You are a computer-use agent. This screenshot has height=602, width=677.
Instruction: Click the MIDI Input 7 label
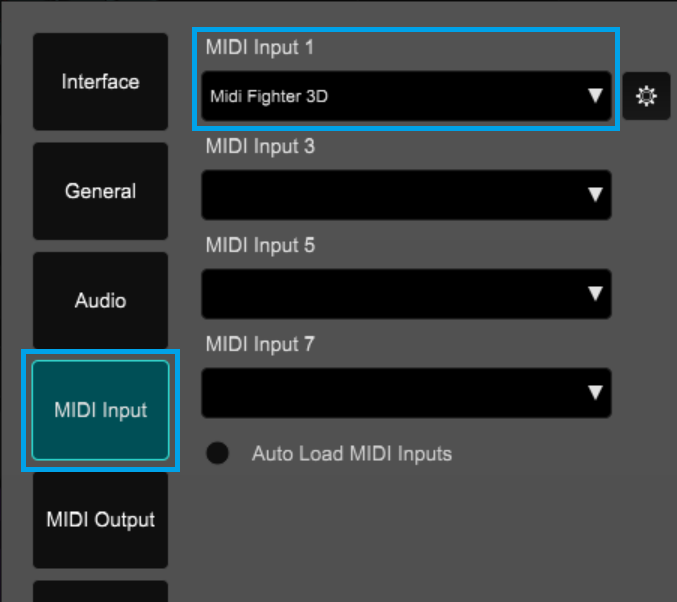coord(259,344)
